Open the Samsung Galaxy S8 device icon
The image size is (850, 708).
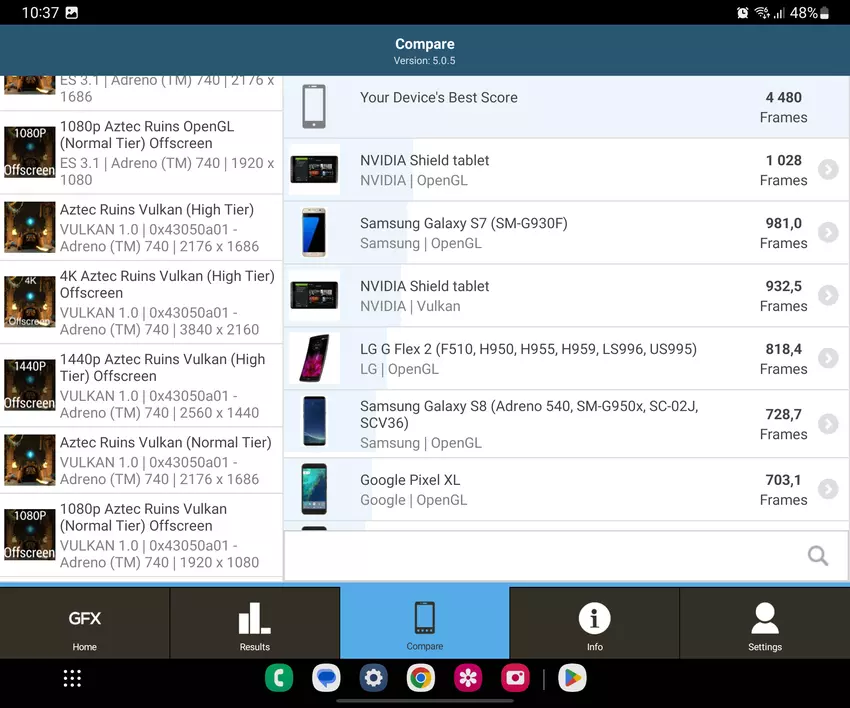click(x=314, y=424)
